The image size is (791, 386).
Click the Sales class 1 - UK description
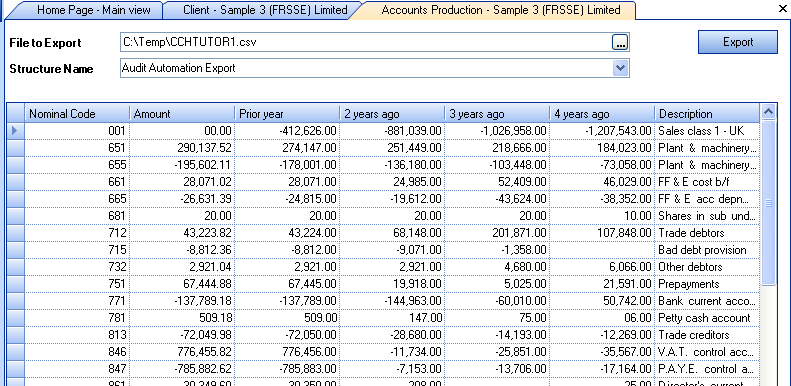coord(707,131)
